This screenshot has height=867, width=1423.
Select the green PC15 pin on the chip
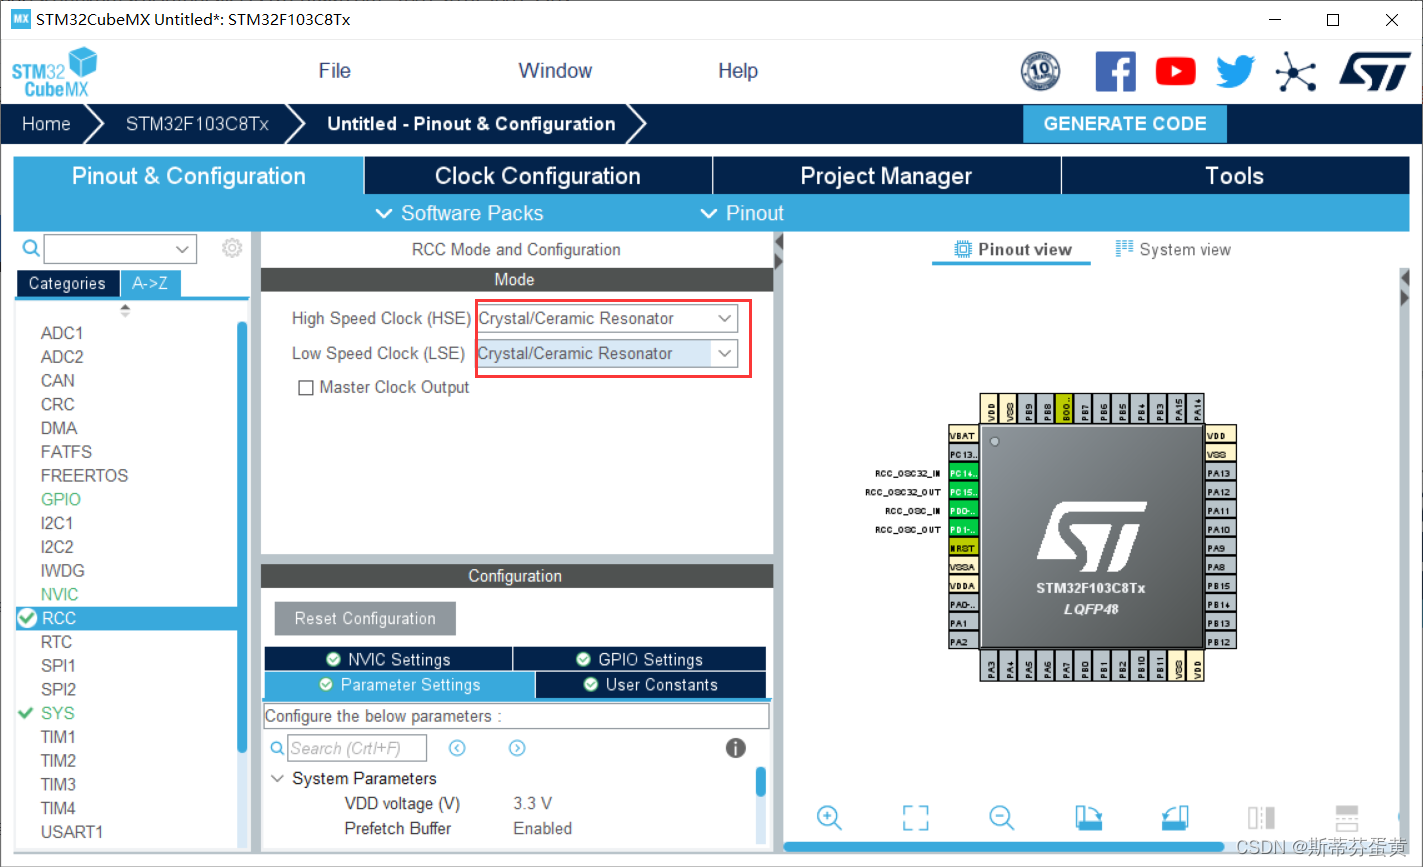[x=963, y=492]
